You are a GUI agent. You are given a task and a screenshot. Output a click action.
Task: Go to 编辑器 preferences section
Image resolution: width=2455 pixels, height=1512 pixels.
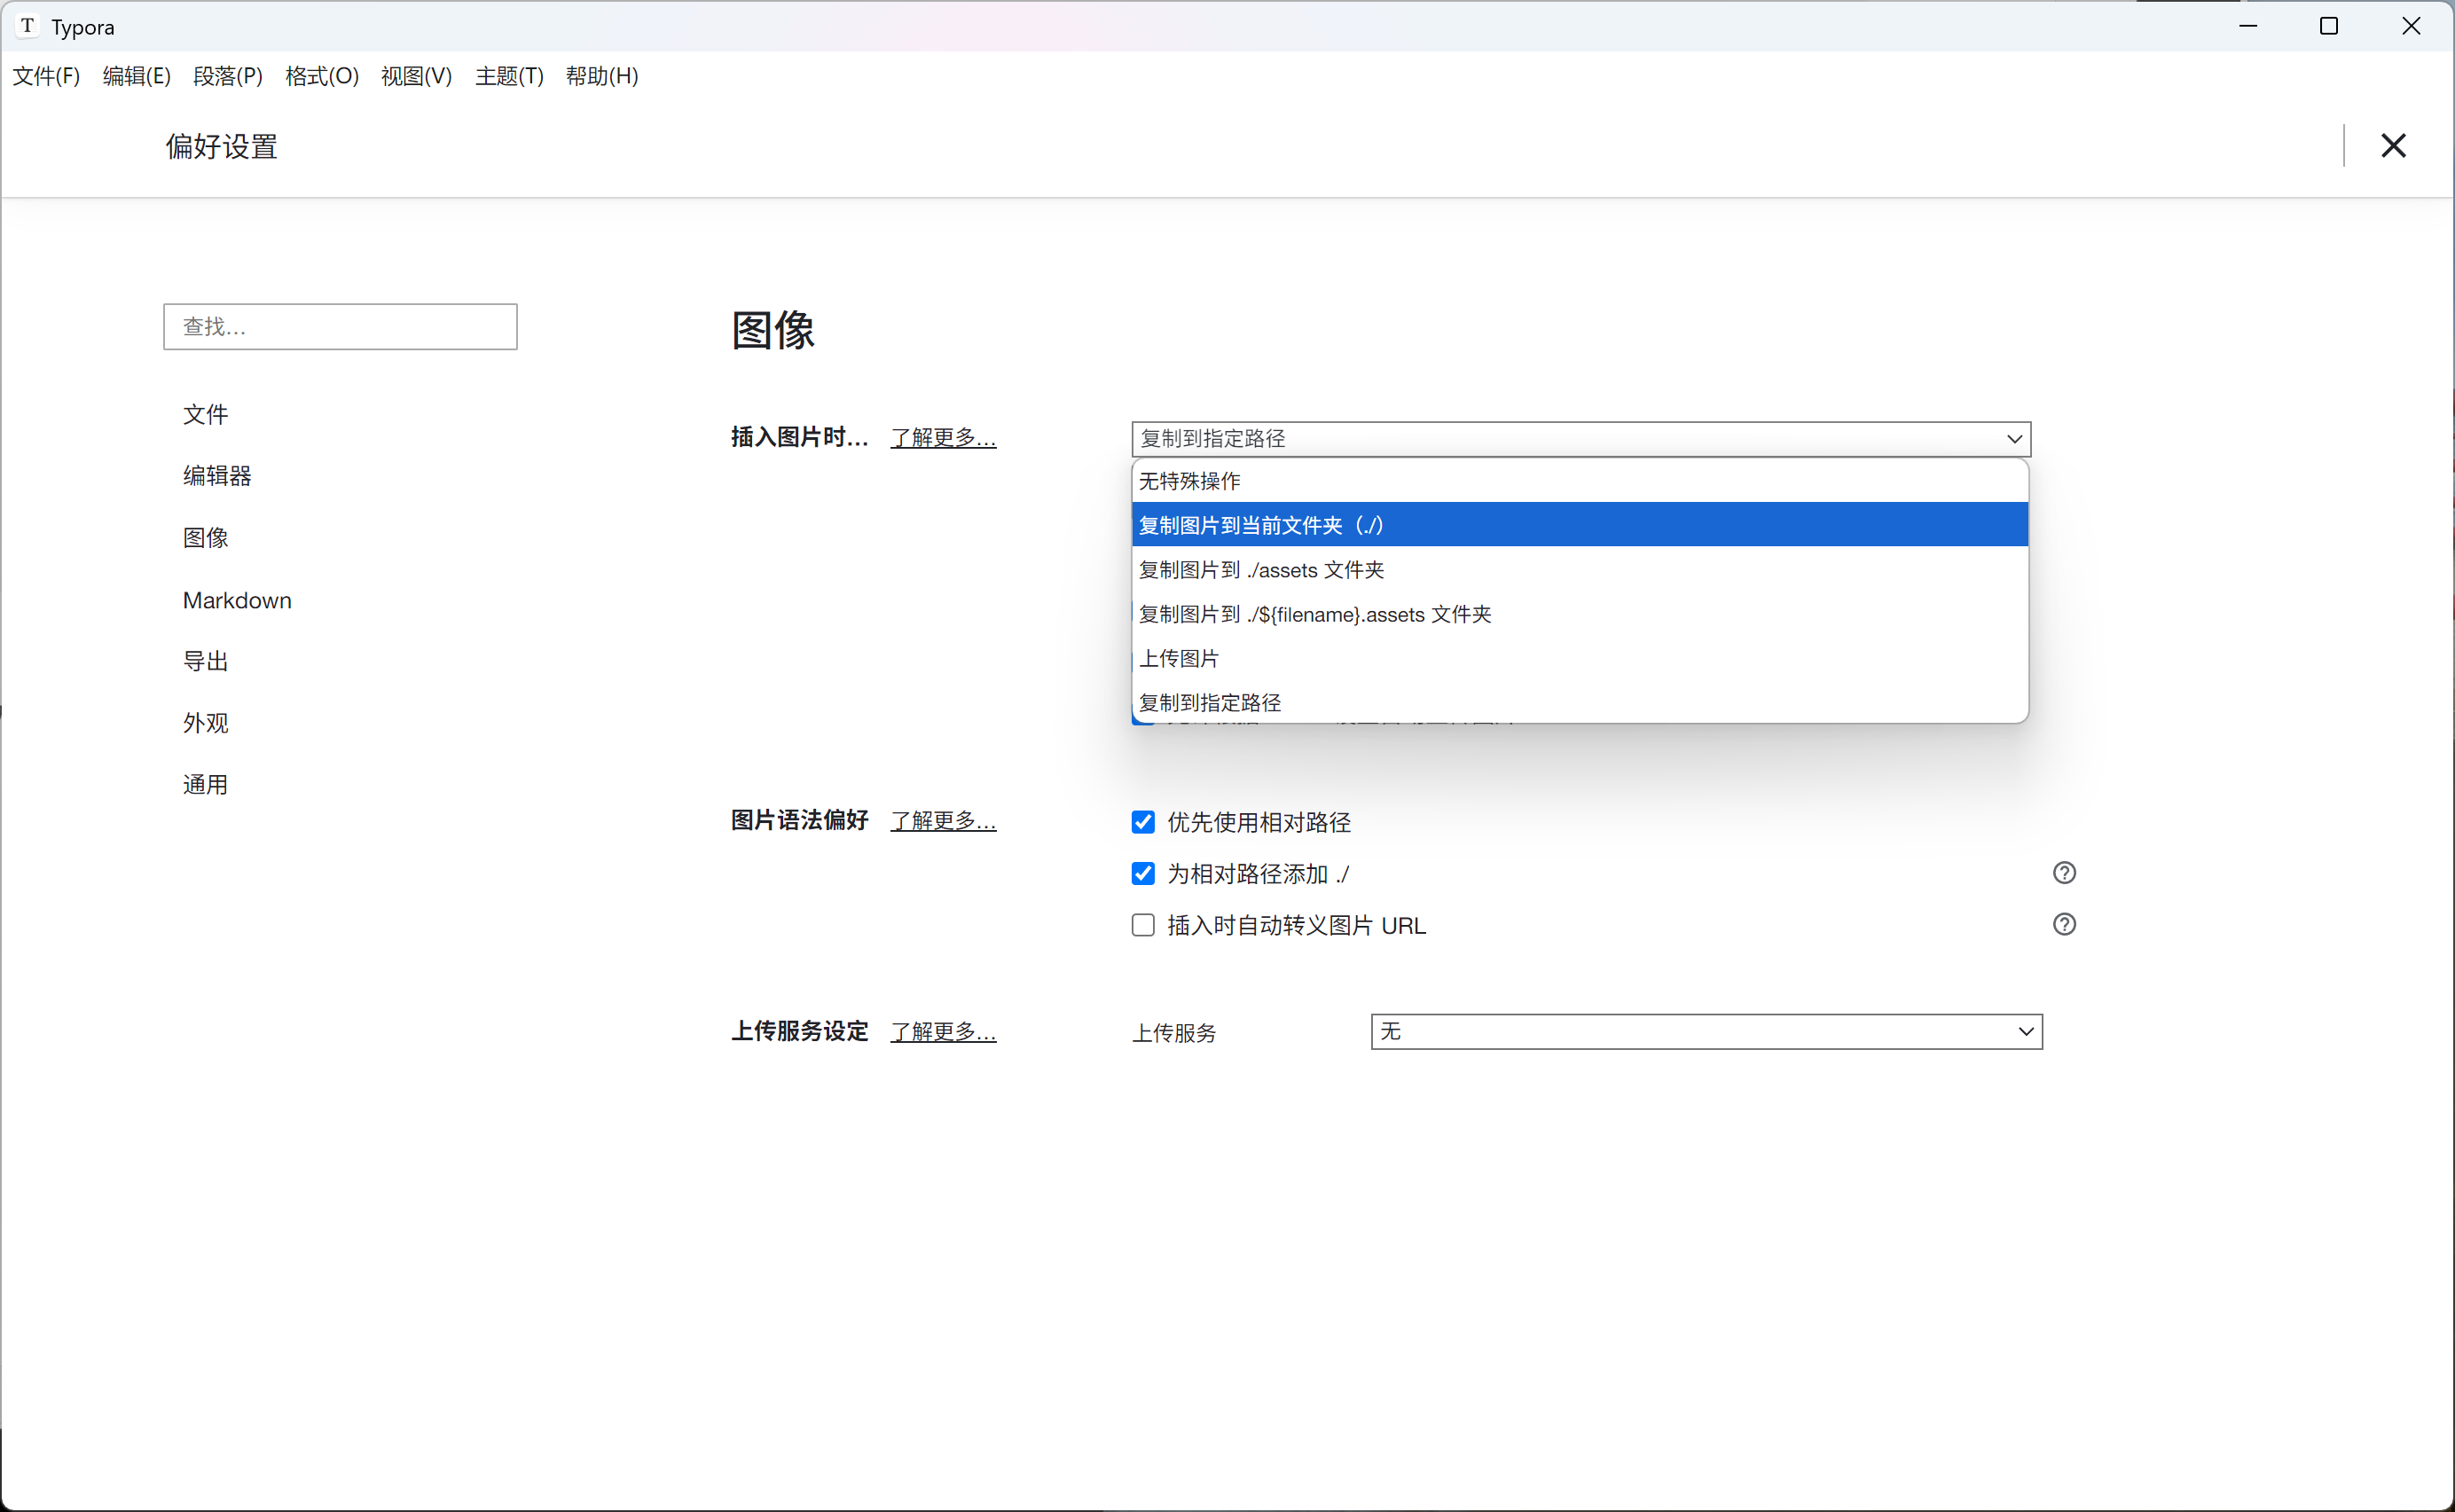pyautogui.click(x=217, y=476)
